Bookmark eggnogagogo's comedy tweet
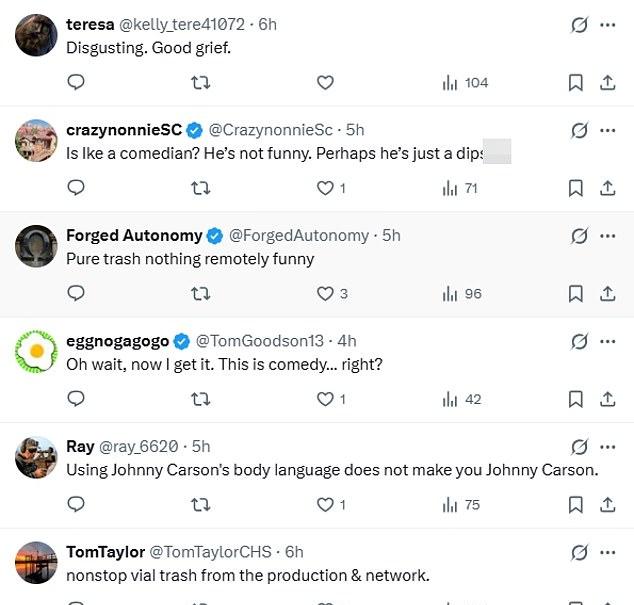 tap(575, 399)
